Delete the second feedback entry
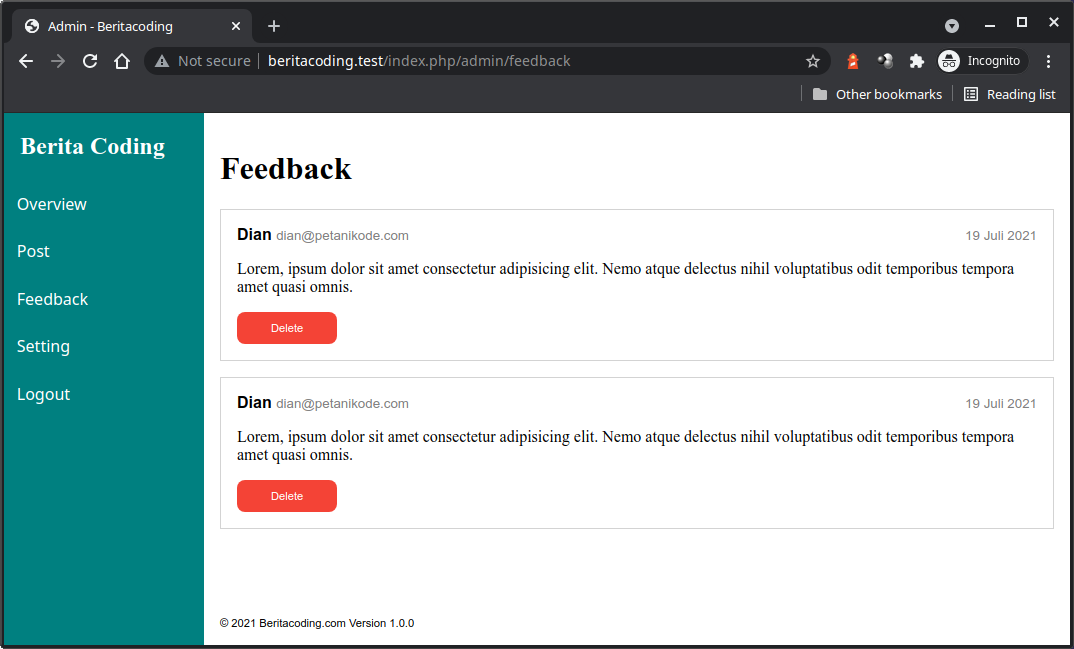This screenshot has width=1074, height=649. pos(287,495)
